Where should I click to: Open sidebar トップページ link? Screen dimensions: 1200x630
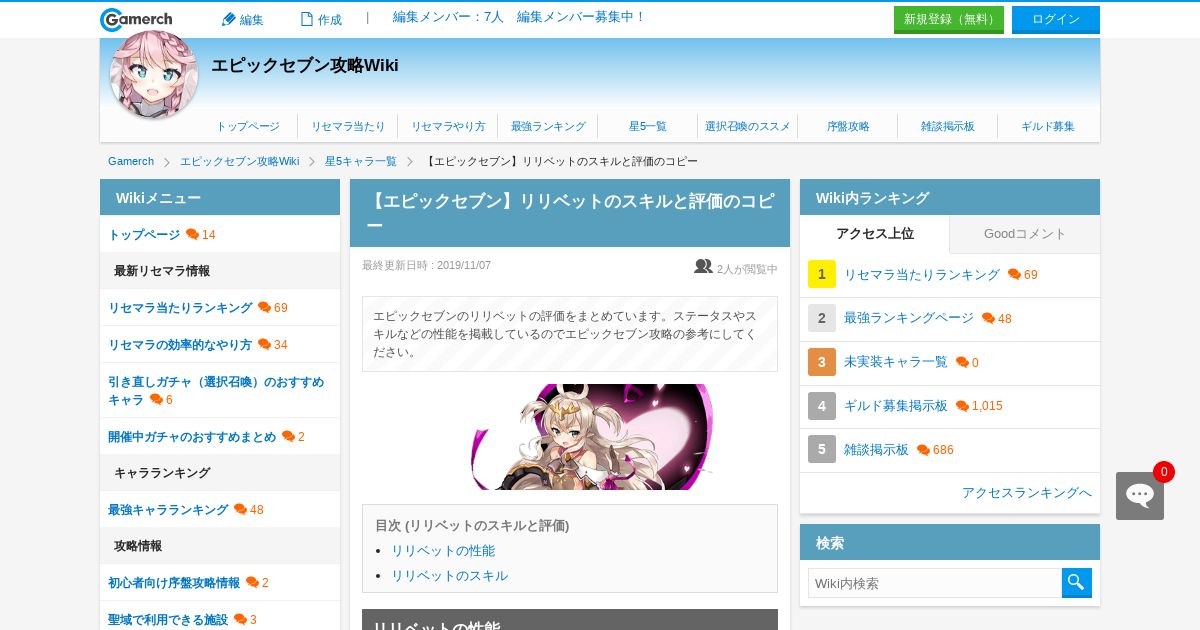point(144,235)
